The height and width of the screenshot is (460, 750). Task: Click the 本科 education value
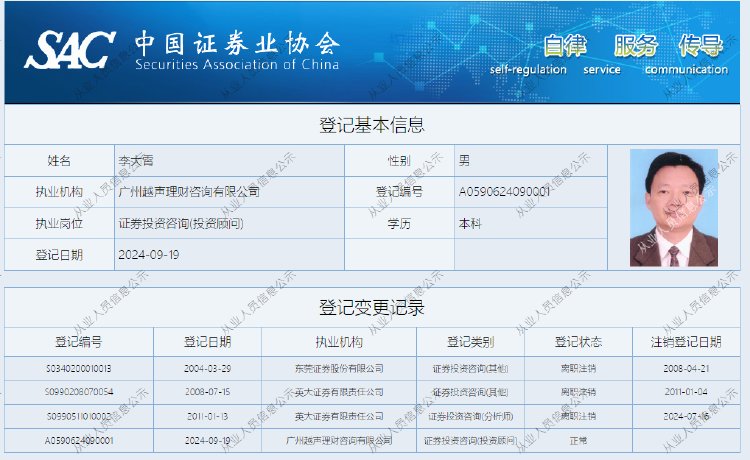[470, 223]
